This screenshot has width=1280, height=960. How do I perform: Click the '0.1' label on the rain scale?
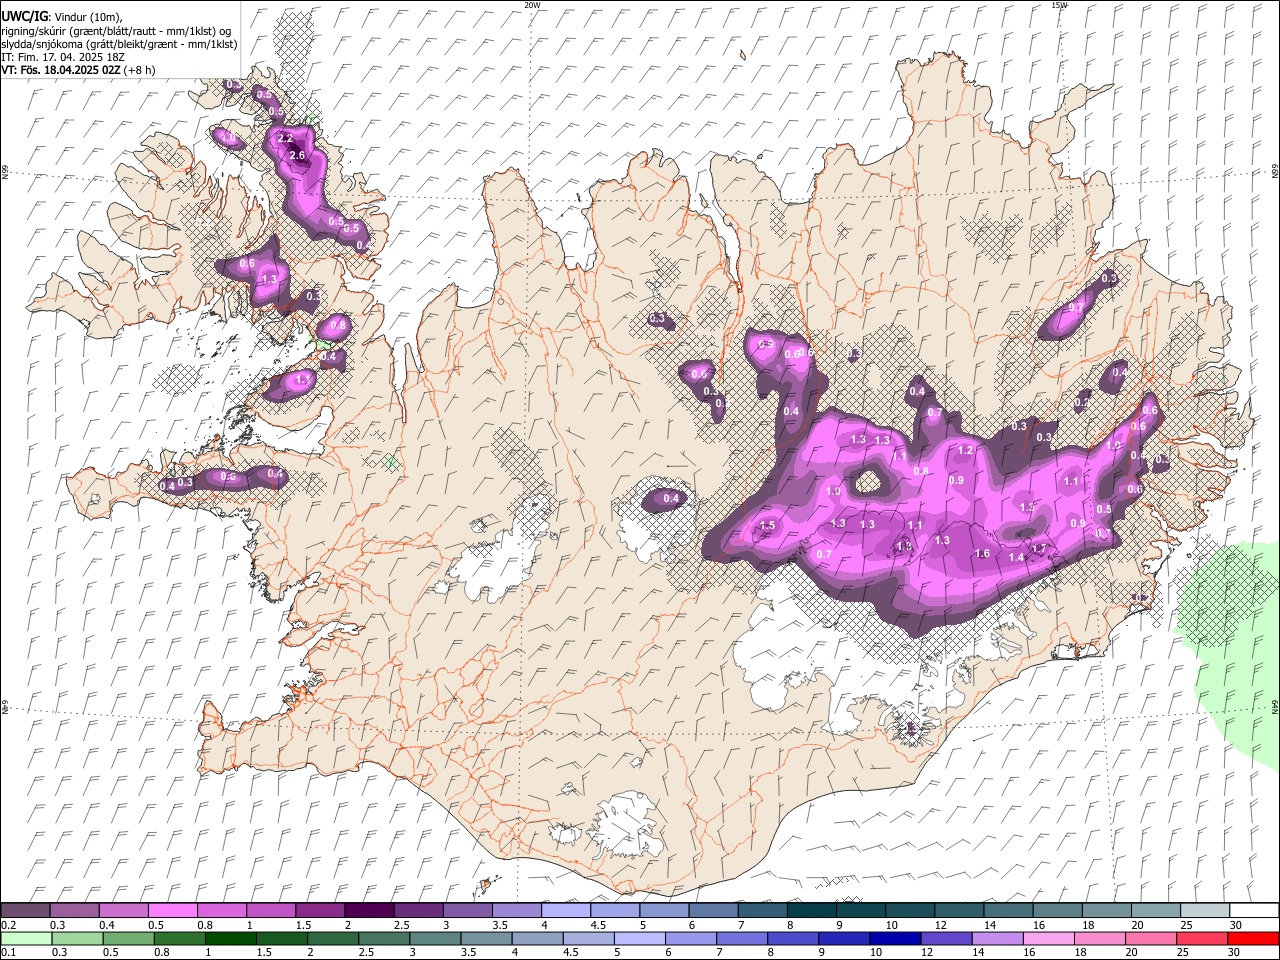[8, 952]
